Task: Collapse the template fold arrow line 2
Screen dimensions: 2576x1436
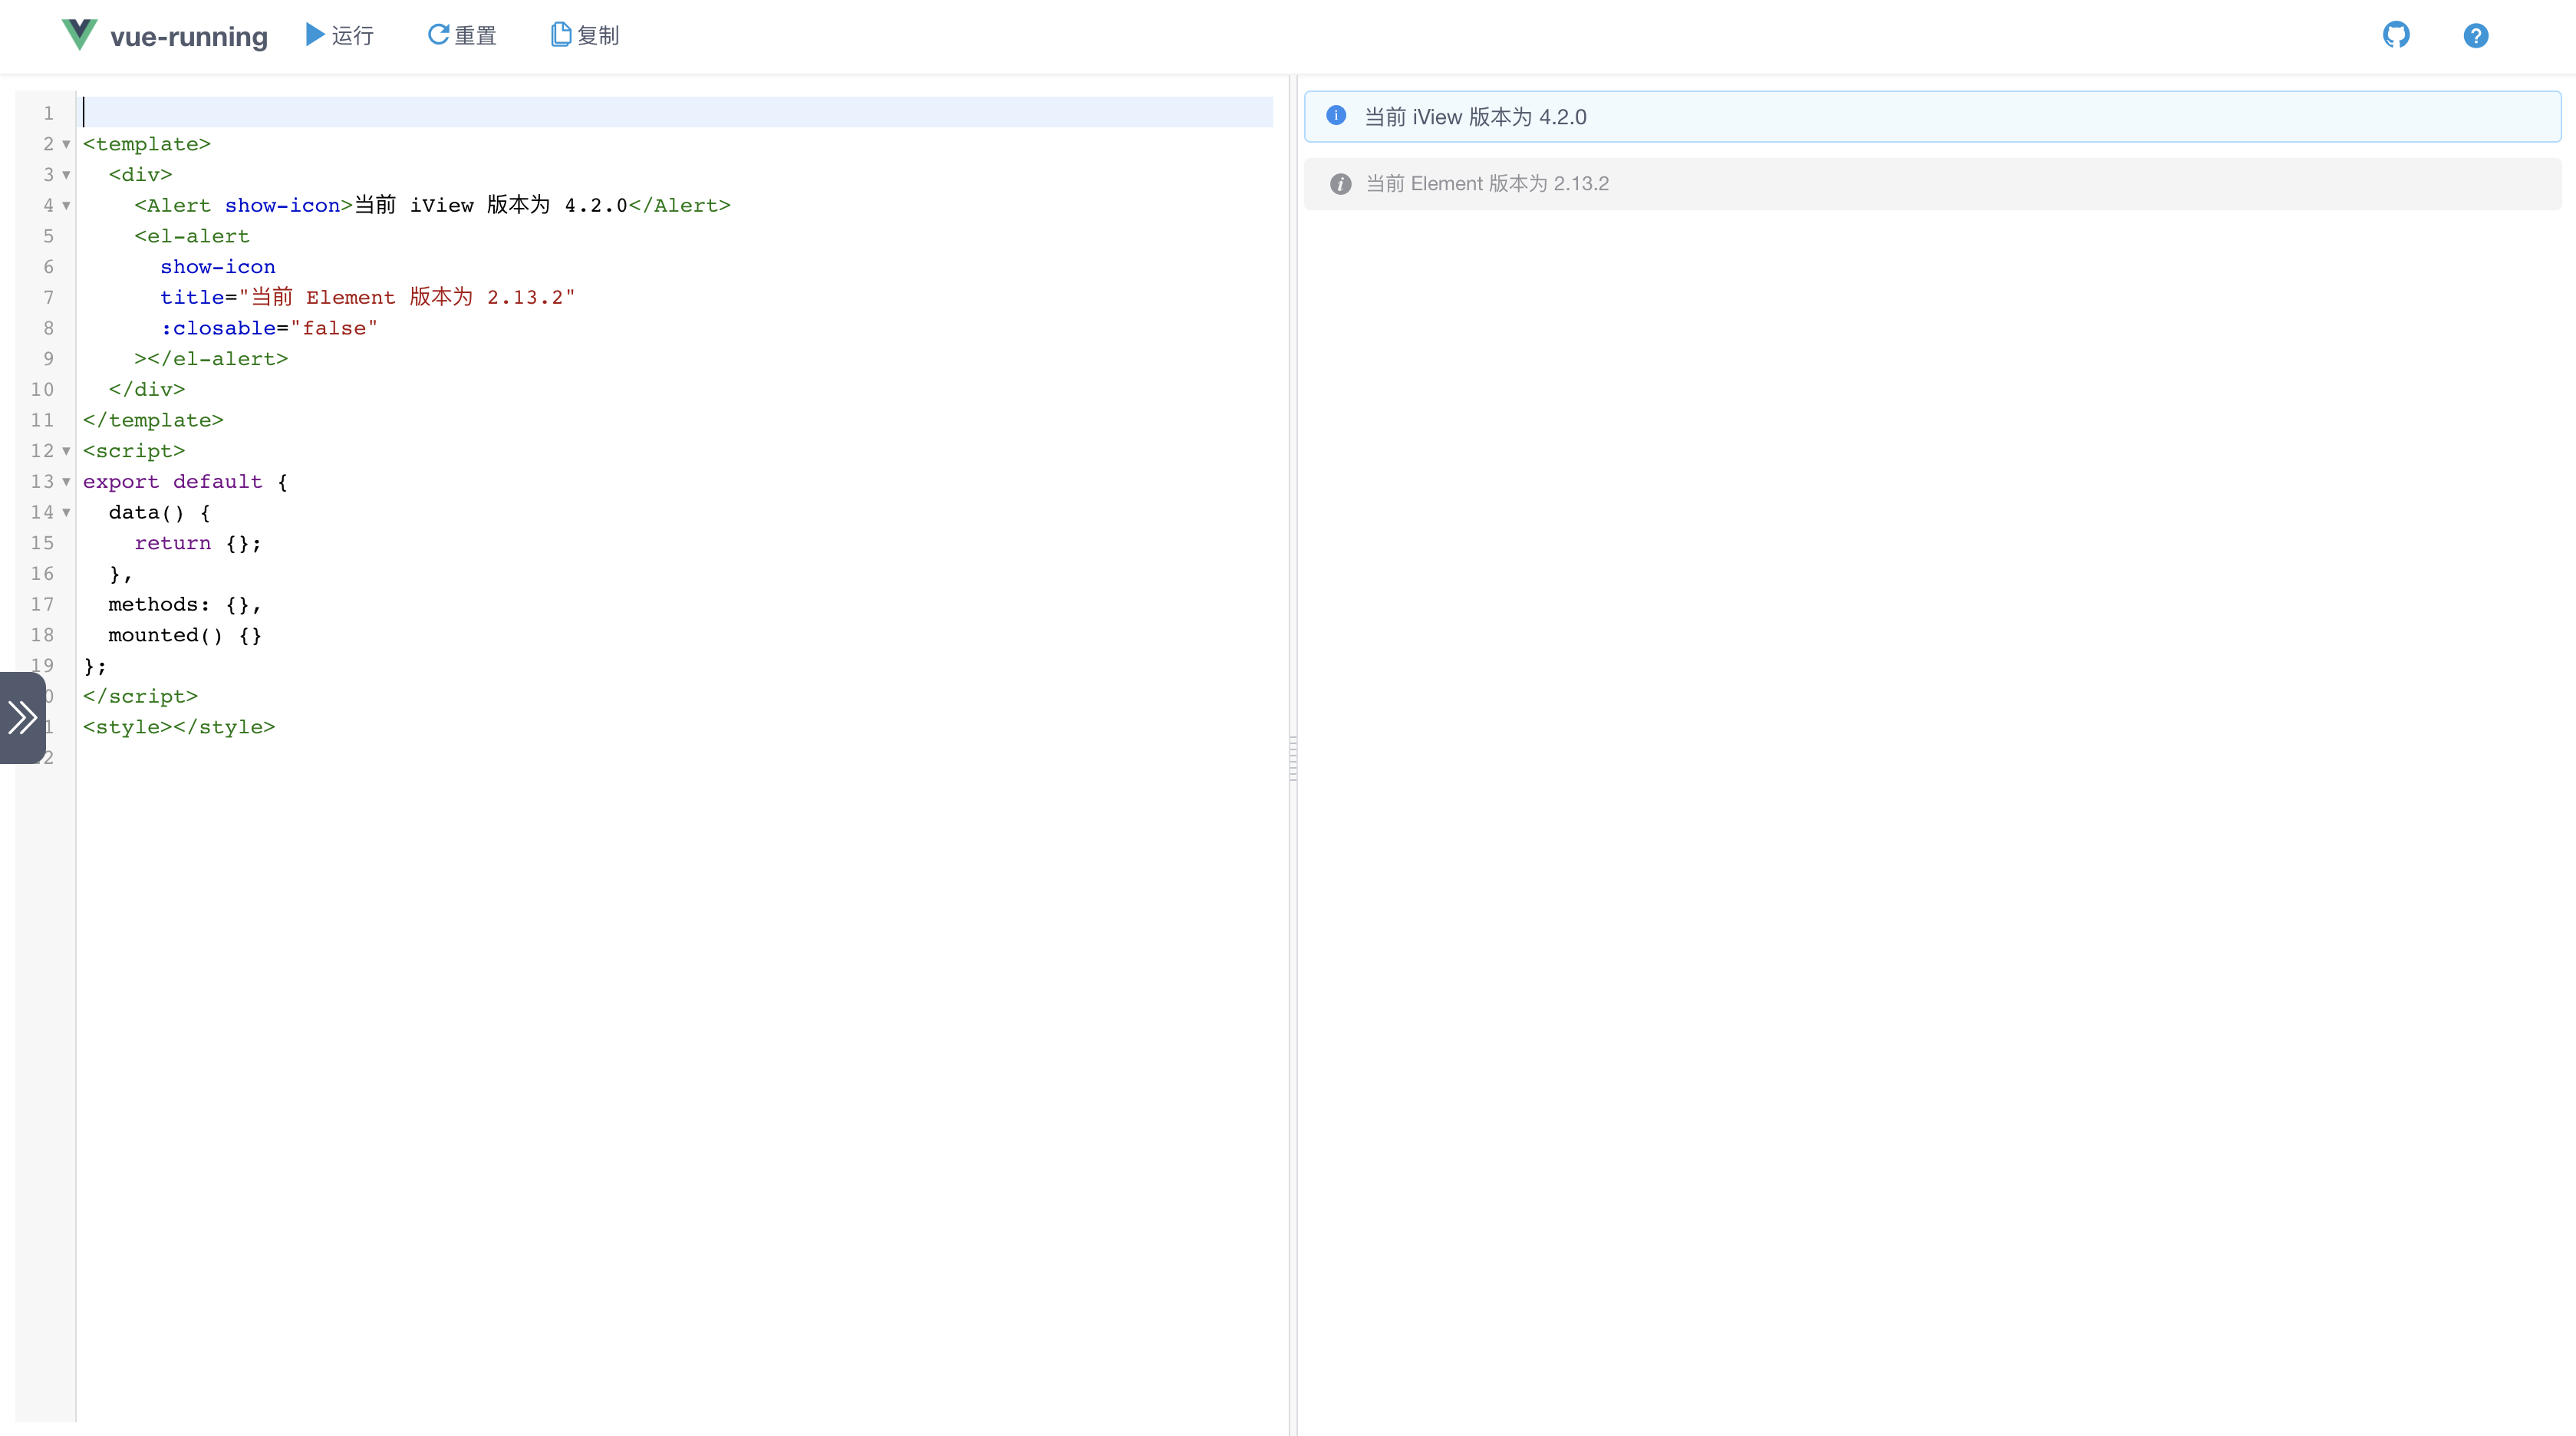Action: tap(67, 145)
